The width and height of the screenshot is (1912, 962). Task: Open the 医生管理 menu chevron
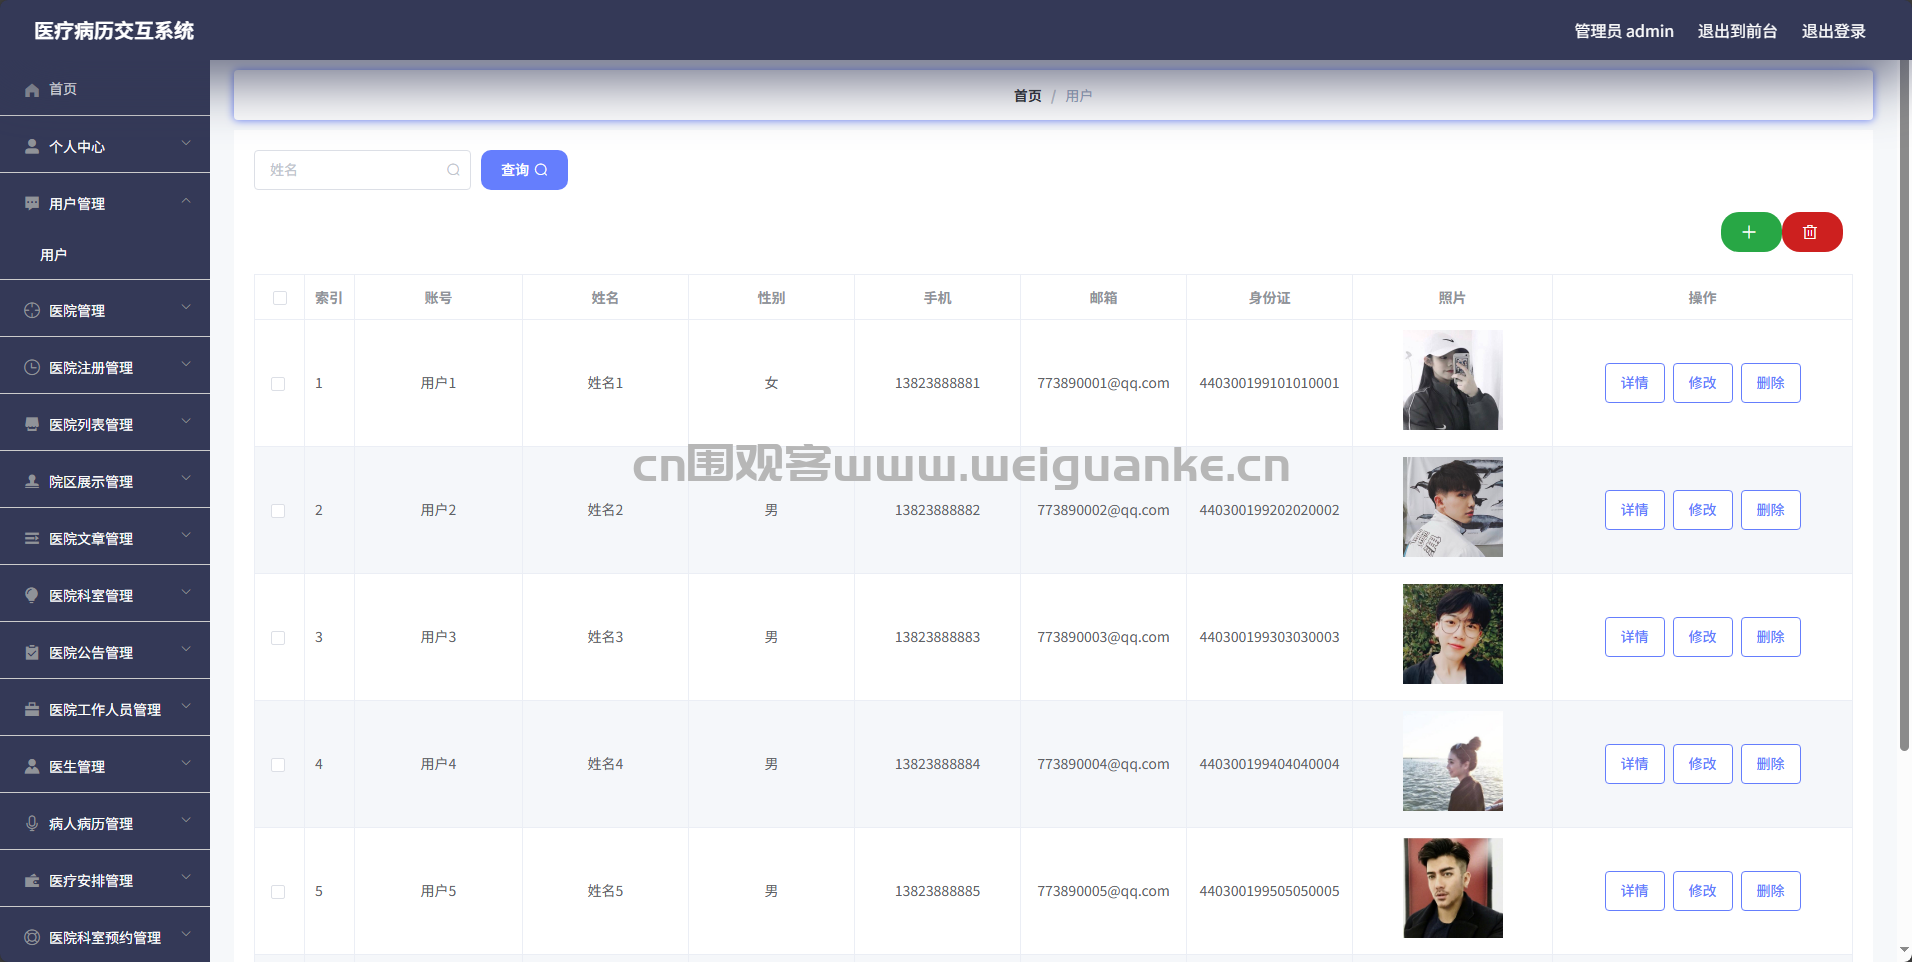pyautogui.click(x=186, y=764)
